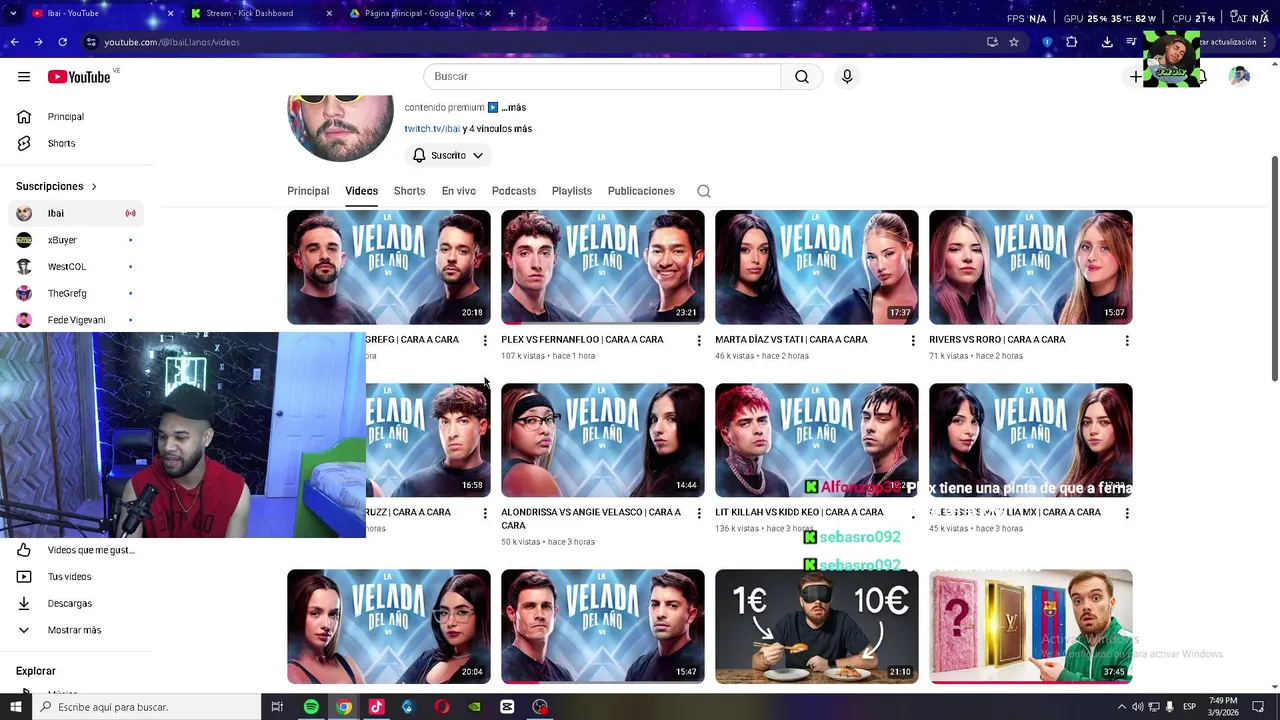Go back in browser history

pos(14,42)
